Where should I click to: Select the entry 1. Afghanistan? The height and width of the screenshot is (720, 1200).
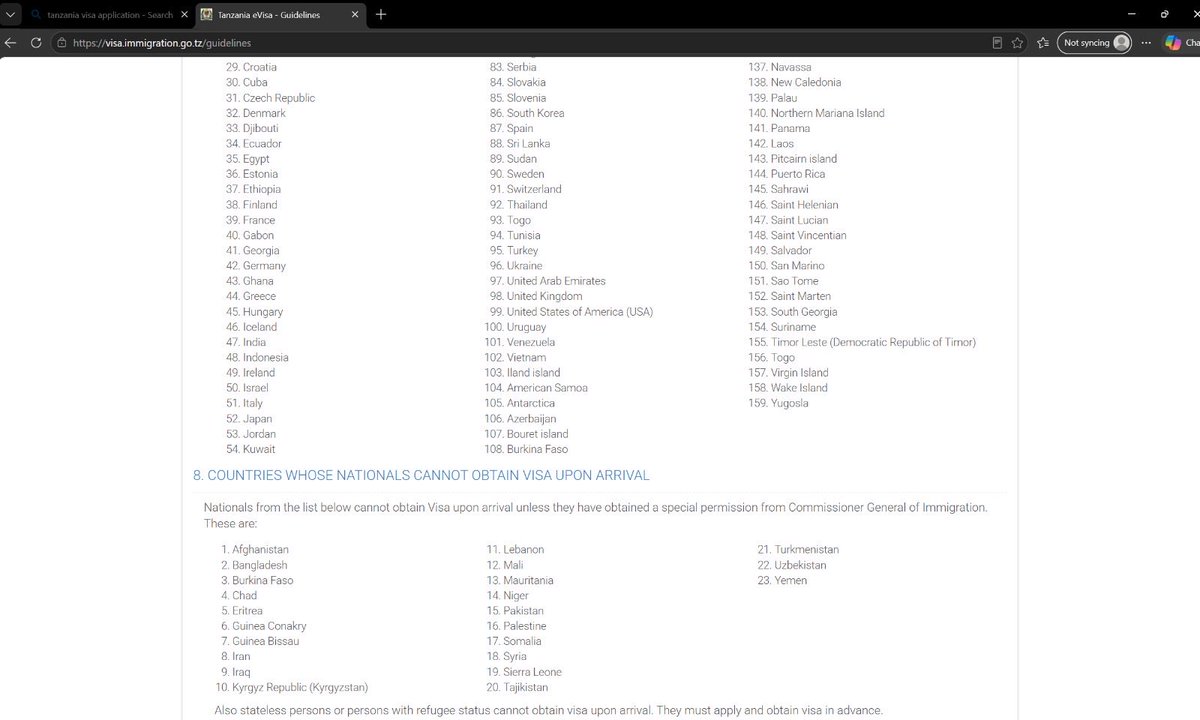pyautogui.click(x=255, y=550)
